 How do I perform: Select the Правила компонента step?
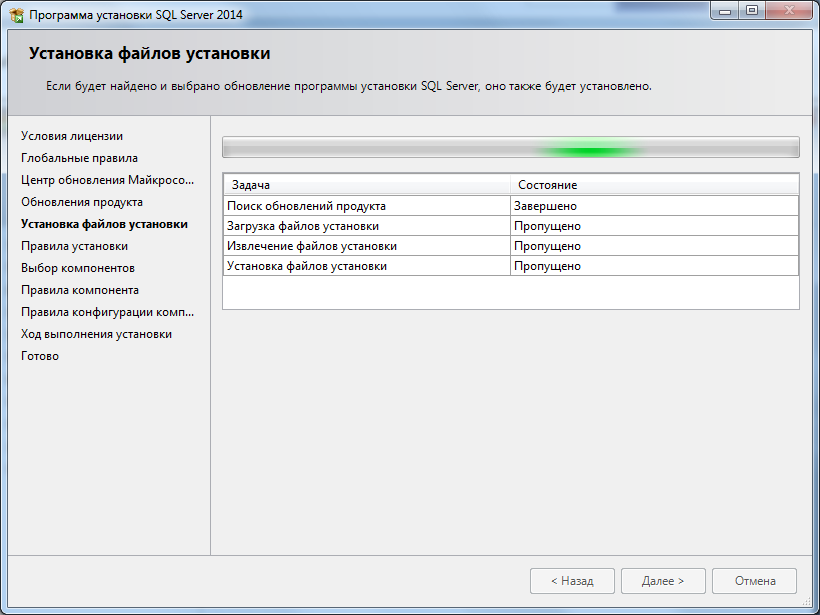pos(80,290)
